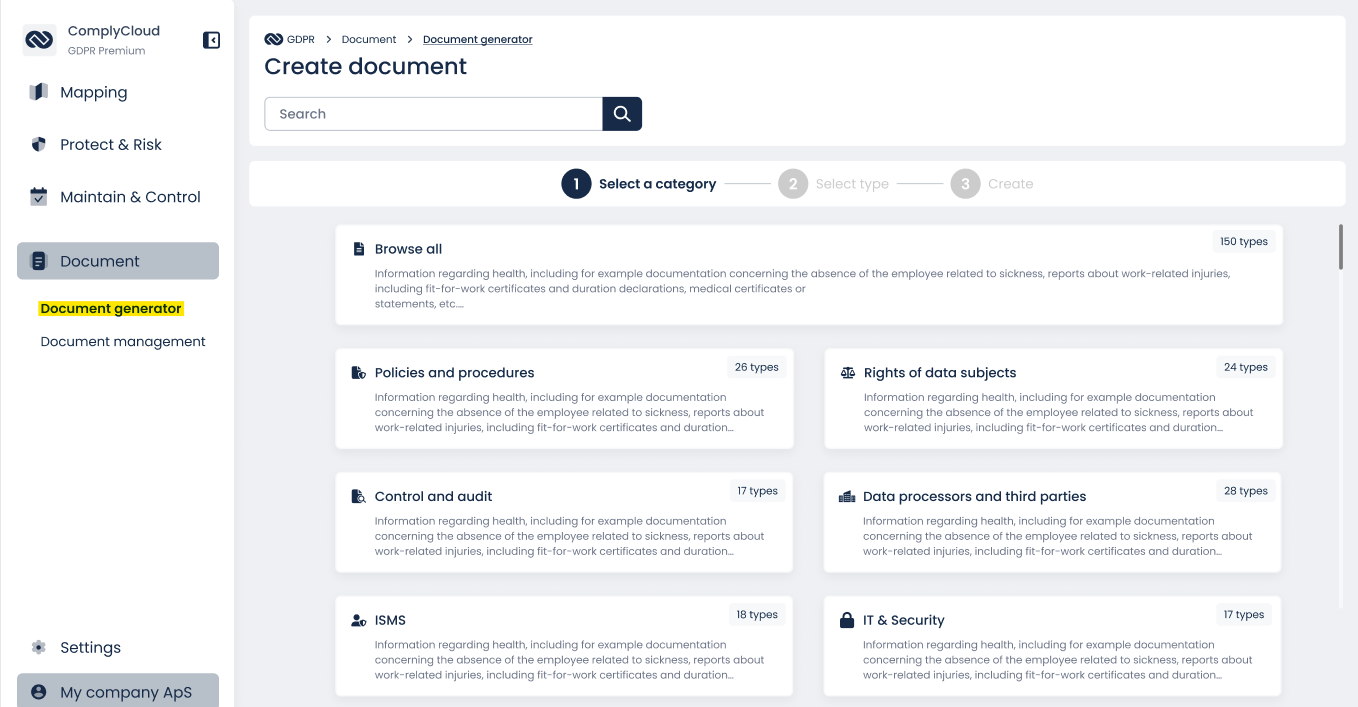Open Data processors and third parties category
The image size is (1358, 707).
pyautogui.click(x=1053, y=523)
